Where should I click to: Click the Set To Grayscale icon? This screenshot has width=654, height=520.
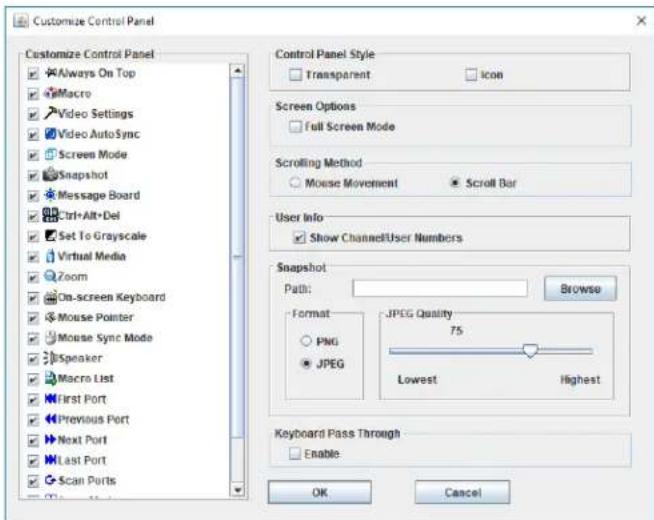point(50,236)
